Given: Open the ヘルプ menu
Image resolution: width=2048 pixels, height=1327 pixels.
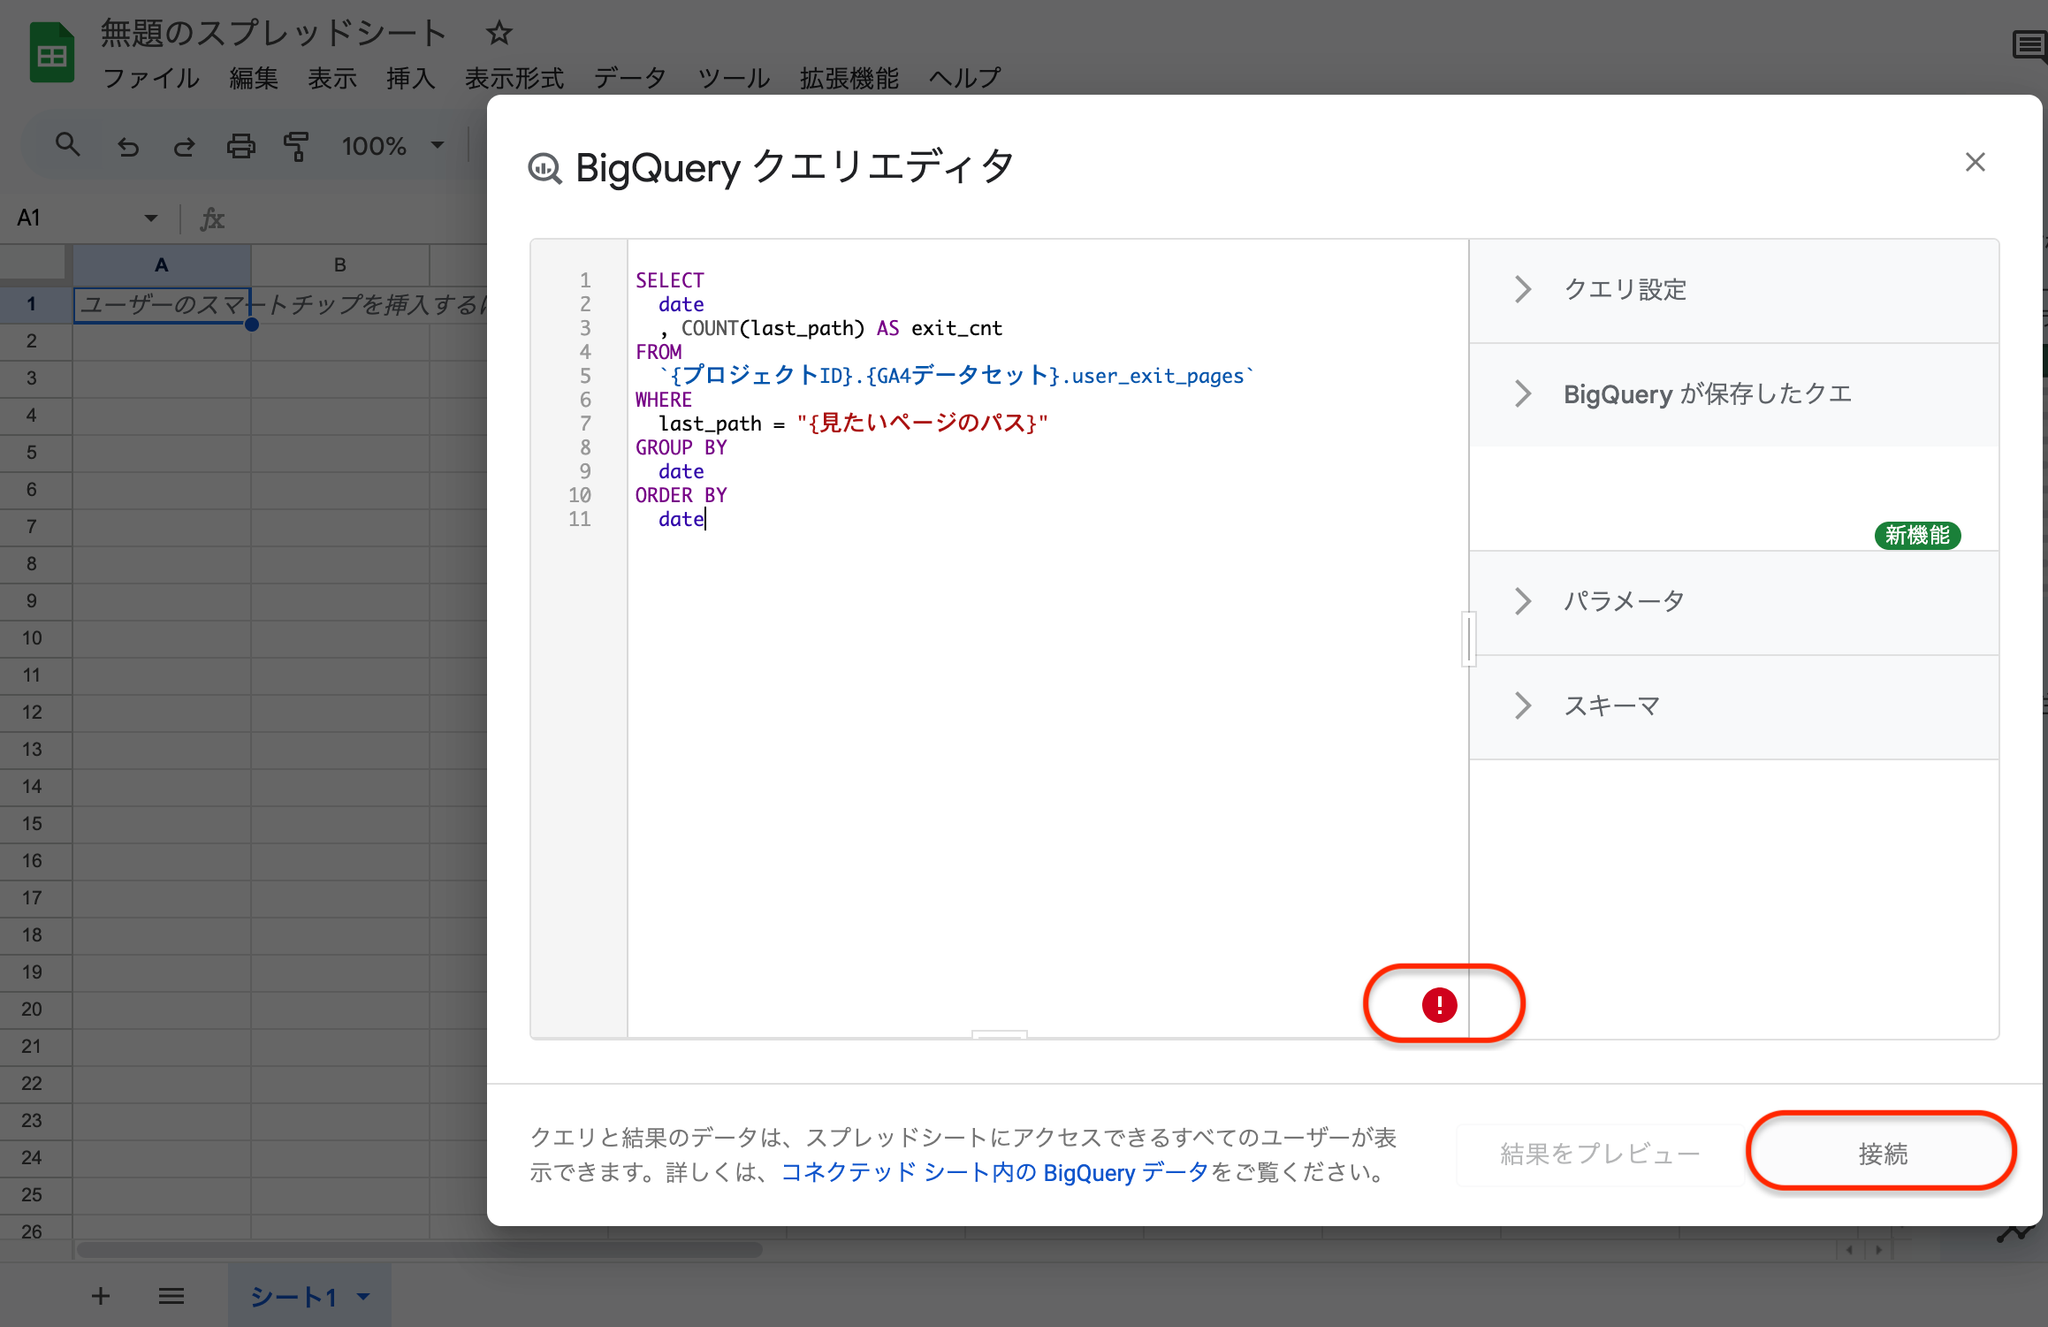Looking at the screenshot, I should [964, 78].
